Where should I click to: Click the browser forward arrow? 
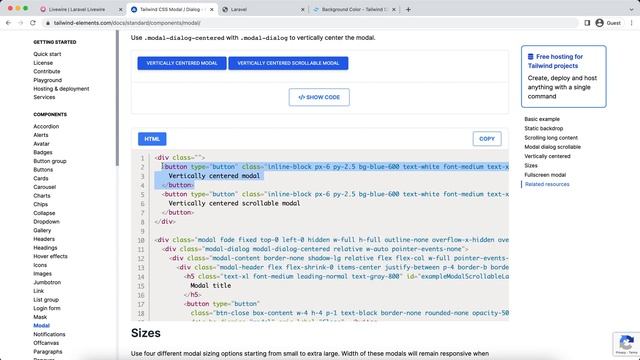tap(20, 23)
